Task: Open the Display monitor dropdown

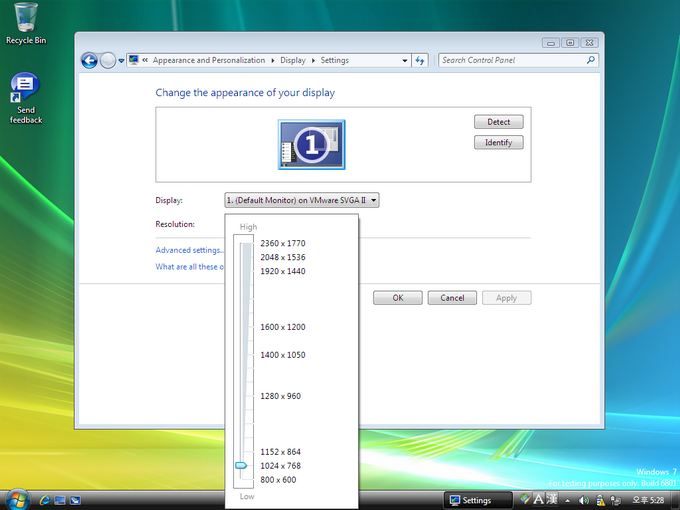Action: tap(302, 200)
